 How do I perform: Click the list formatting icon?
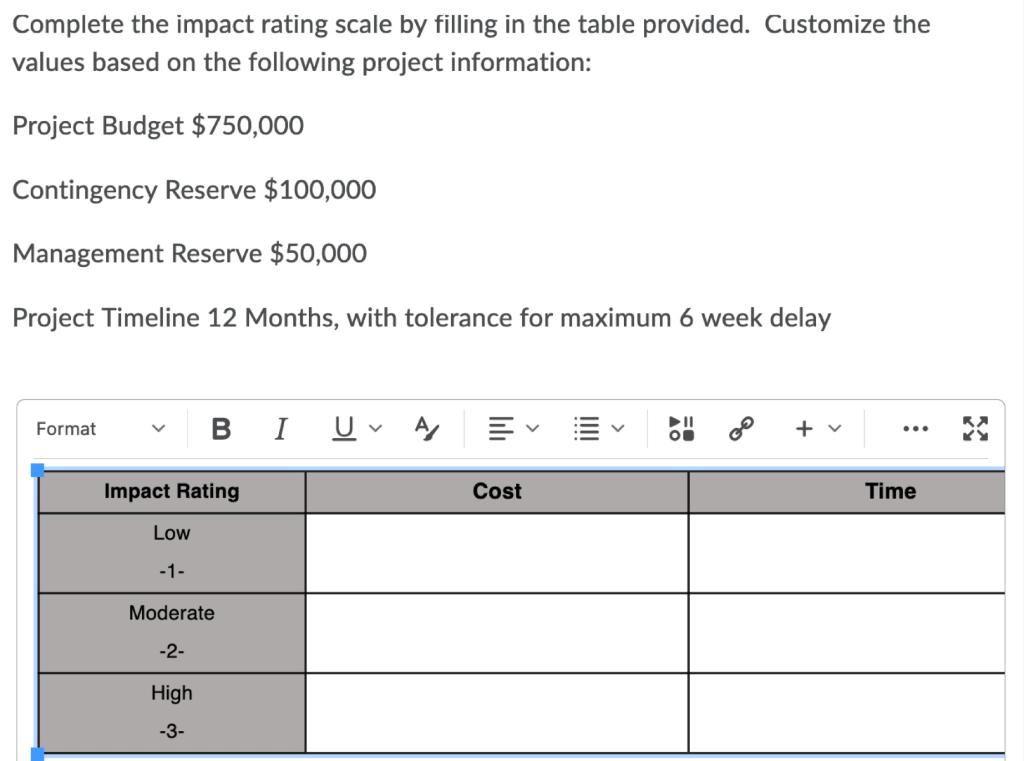(x=588, y=428)
